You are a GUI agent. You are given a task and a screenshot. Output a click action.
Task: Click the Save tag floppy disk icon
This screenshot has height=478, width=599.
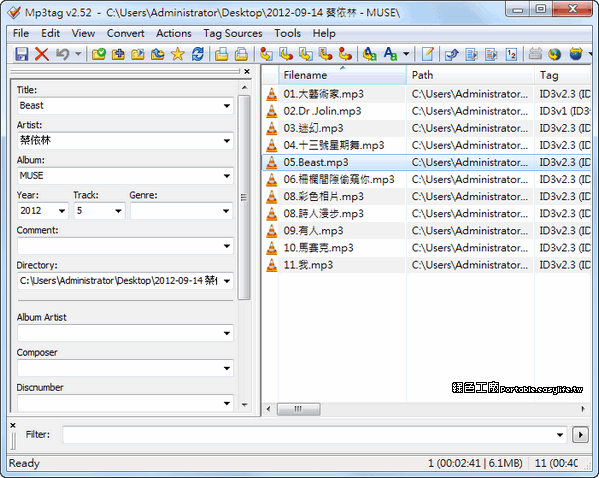click(x=22, y=54)
